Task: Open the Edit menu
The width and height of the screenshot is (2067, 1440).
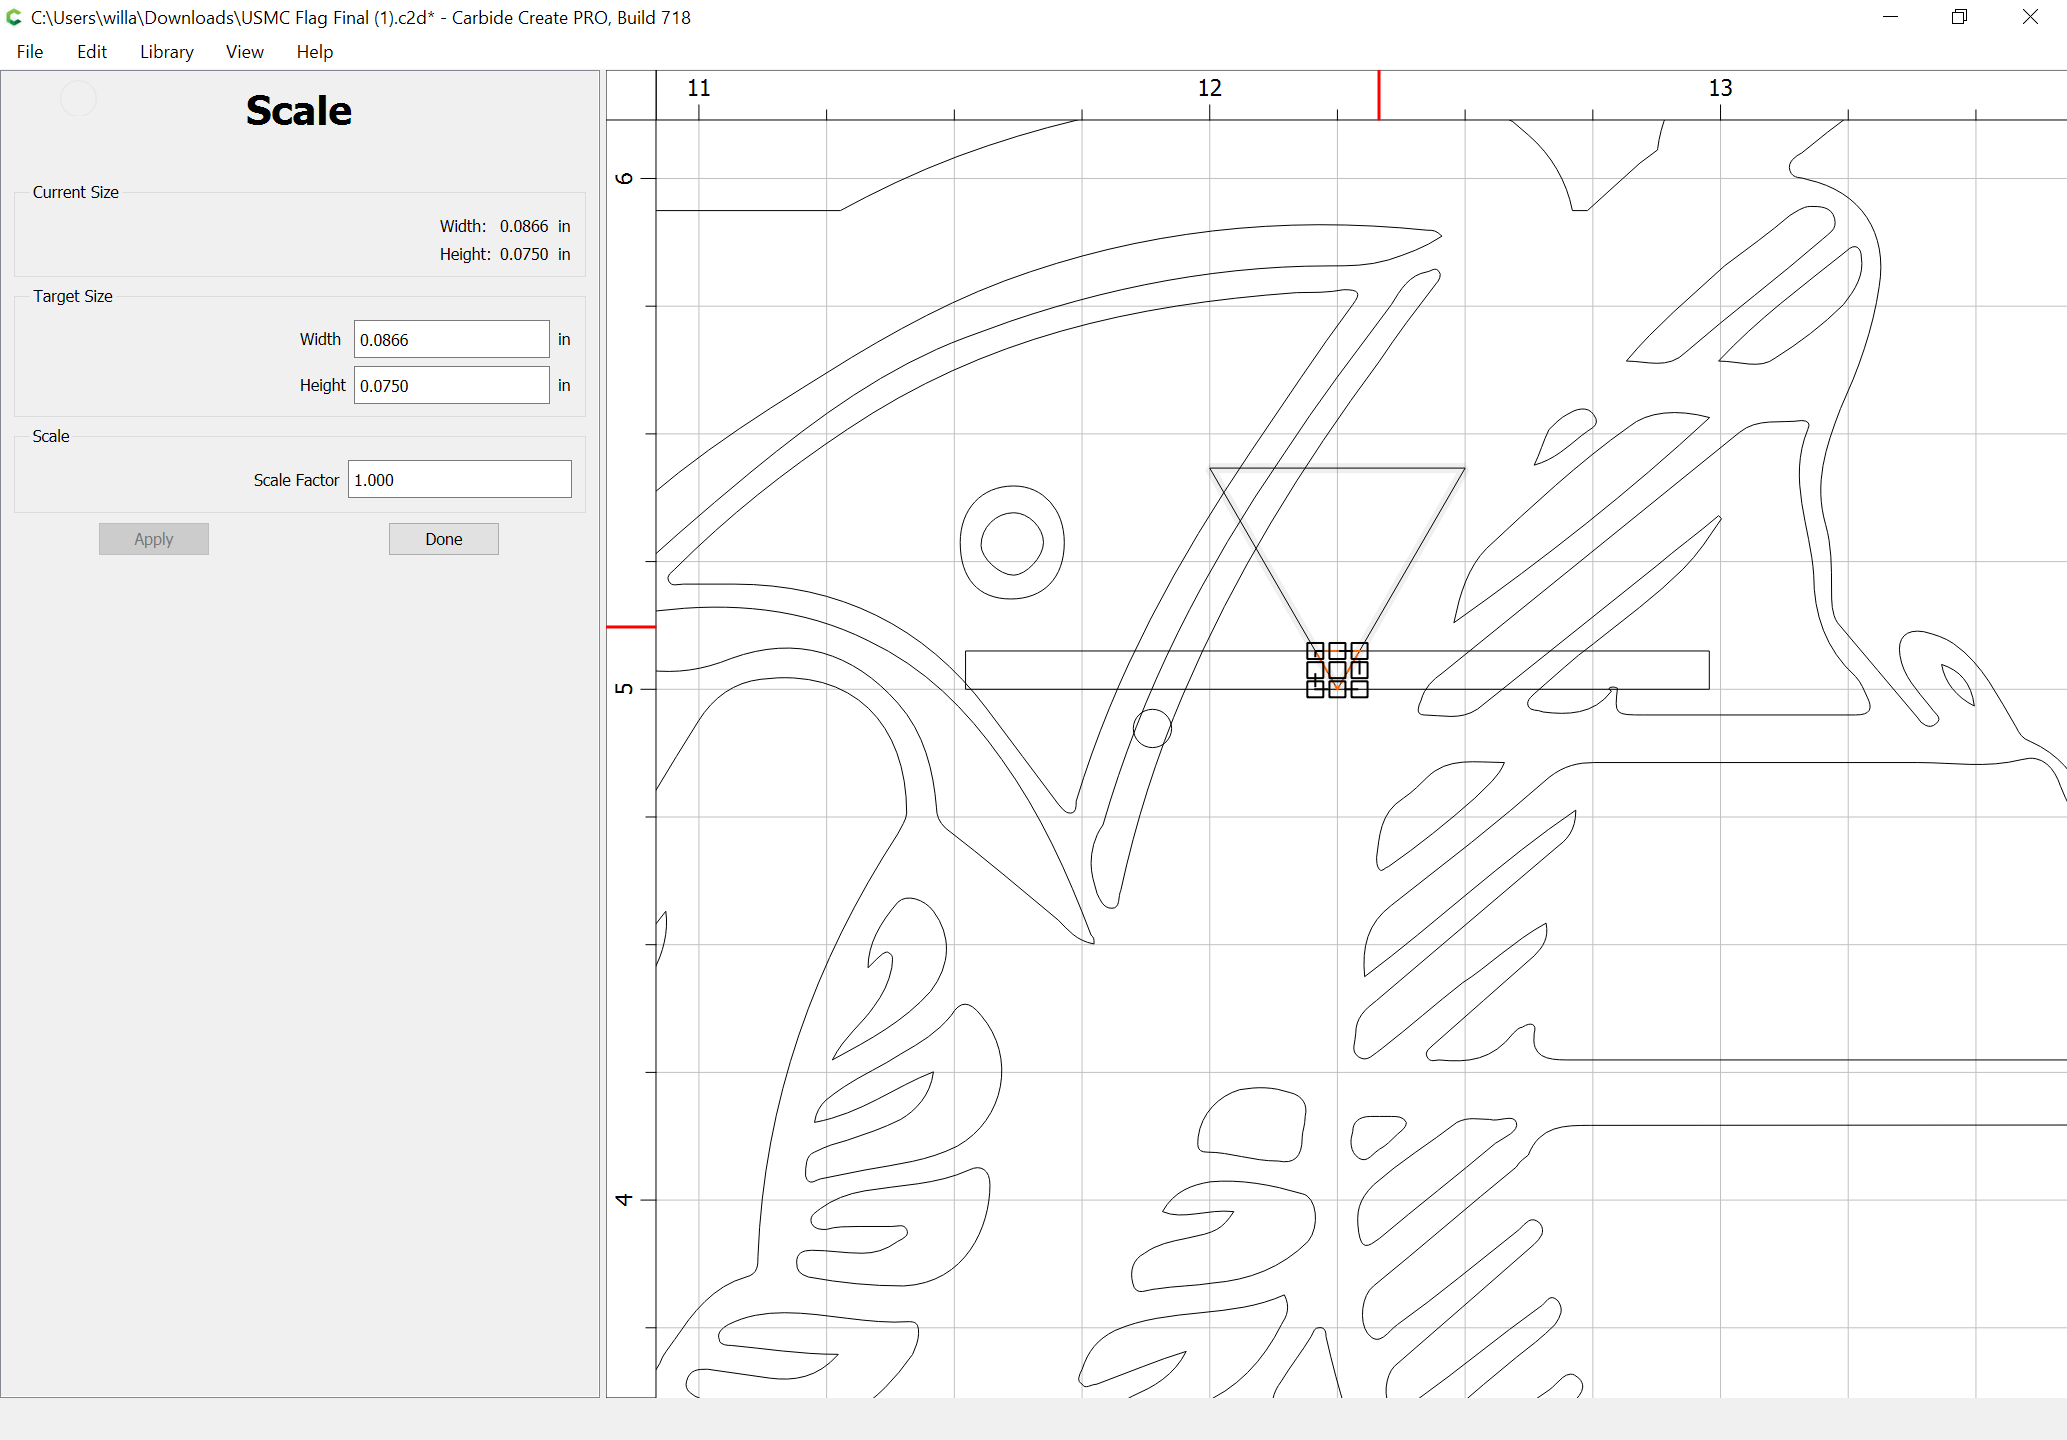Action: coord(91,52)
